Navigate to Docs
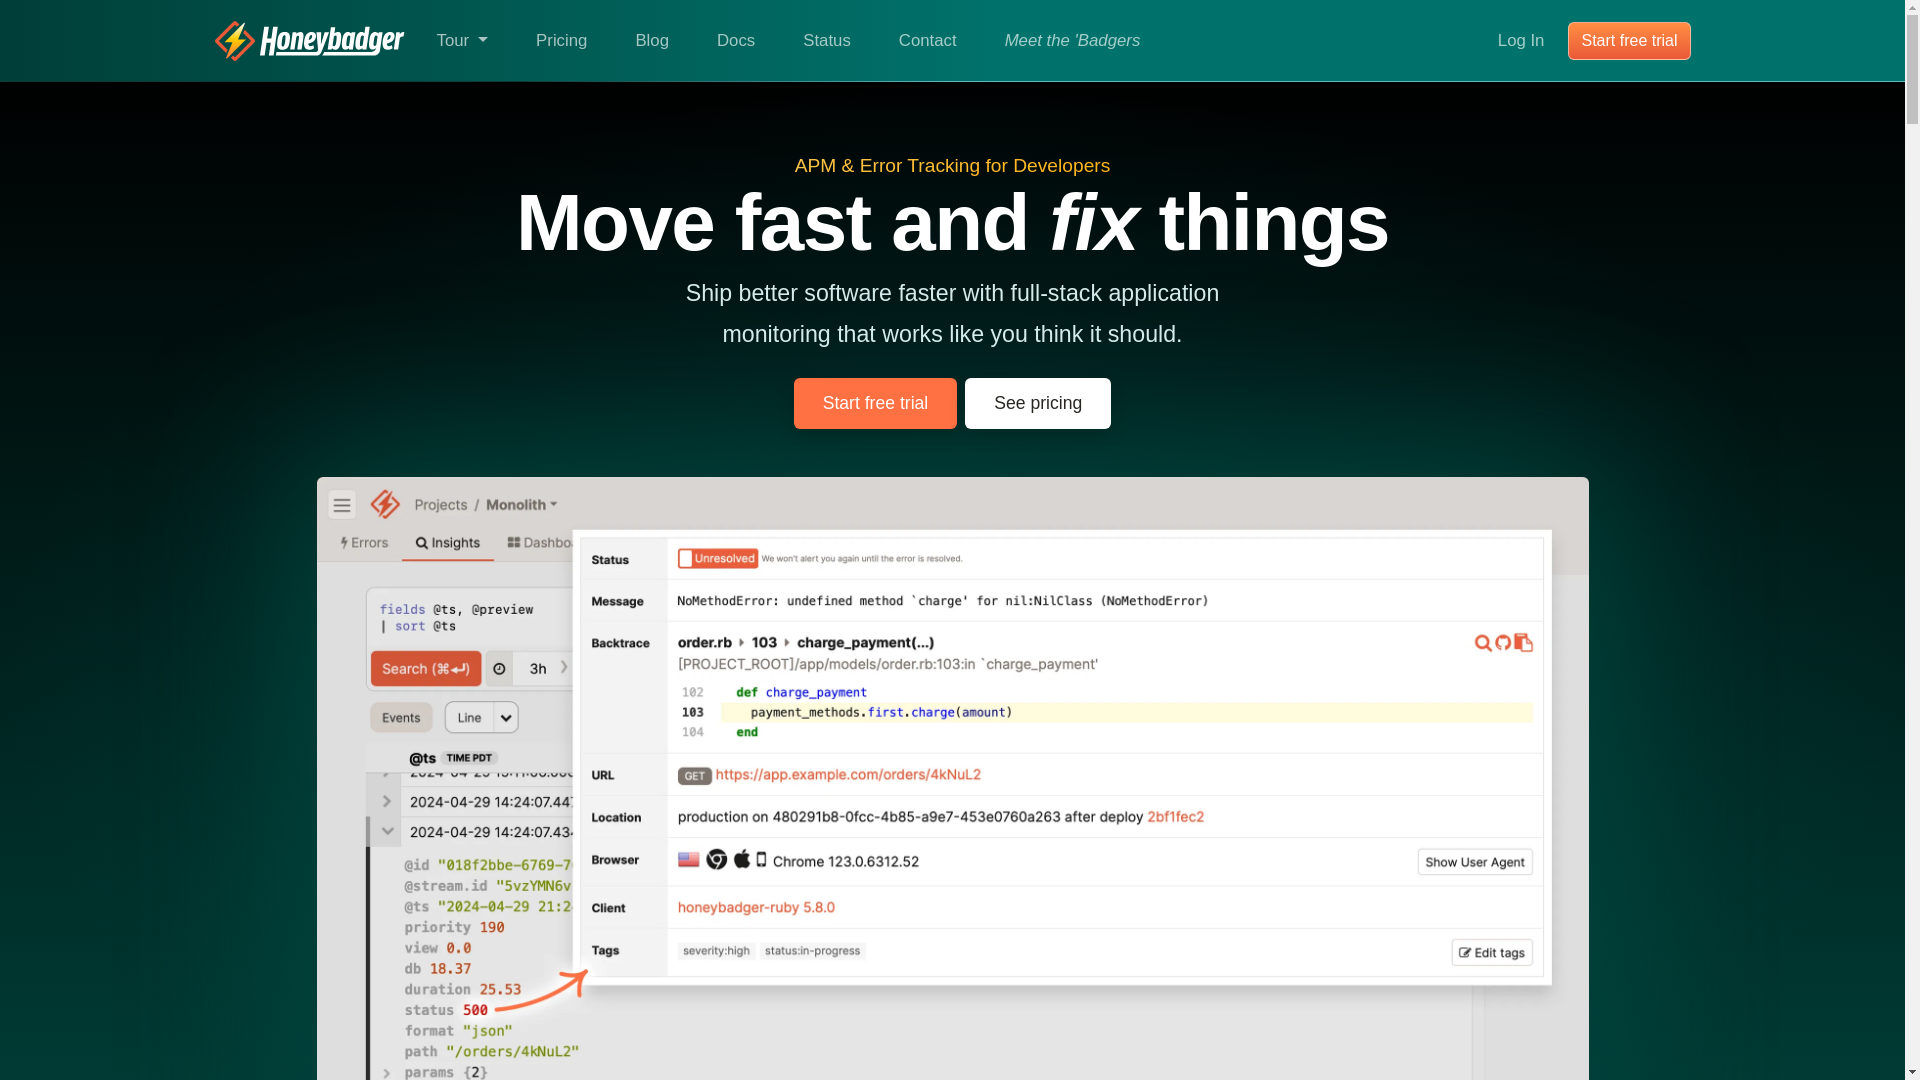This screenshot has width=1920, height=1080. pos(736,41)
